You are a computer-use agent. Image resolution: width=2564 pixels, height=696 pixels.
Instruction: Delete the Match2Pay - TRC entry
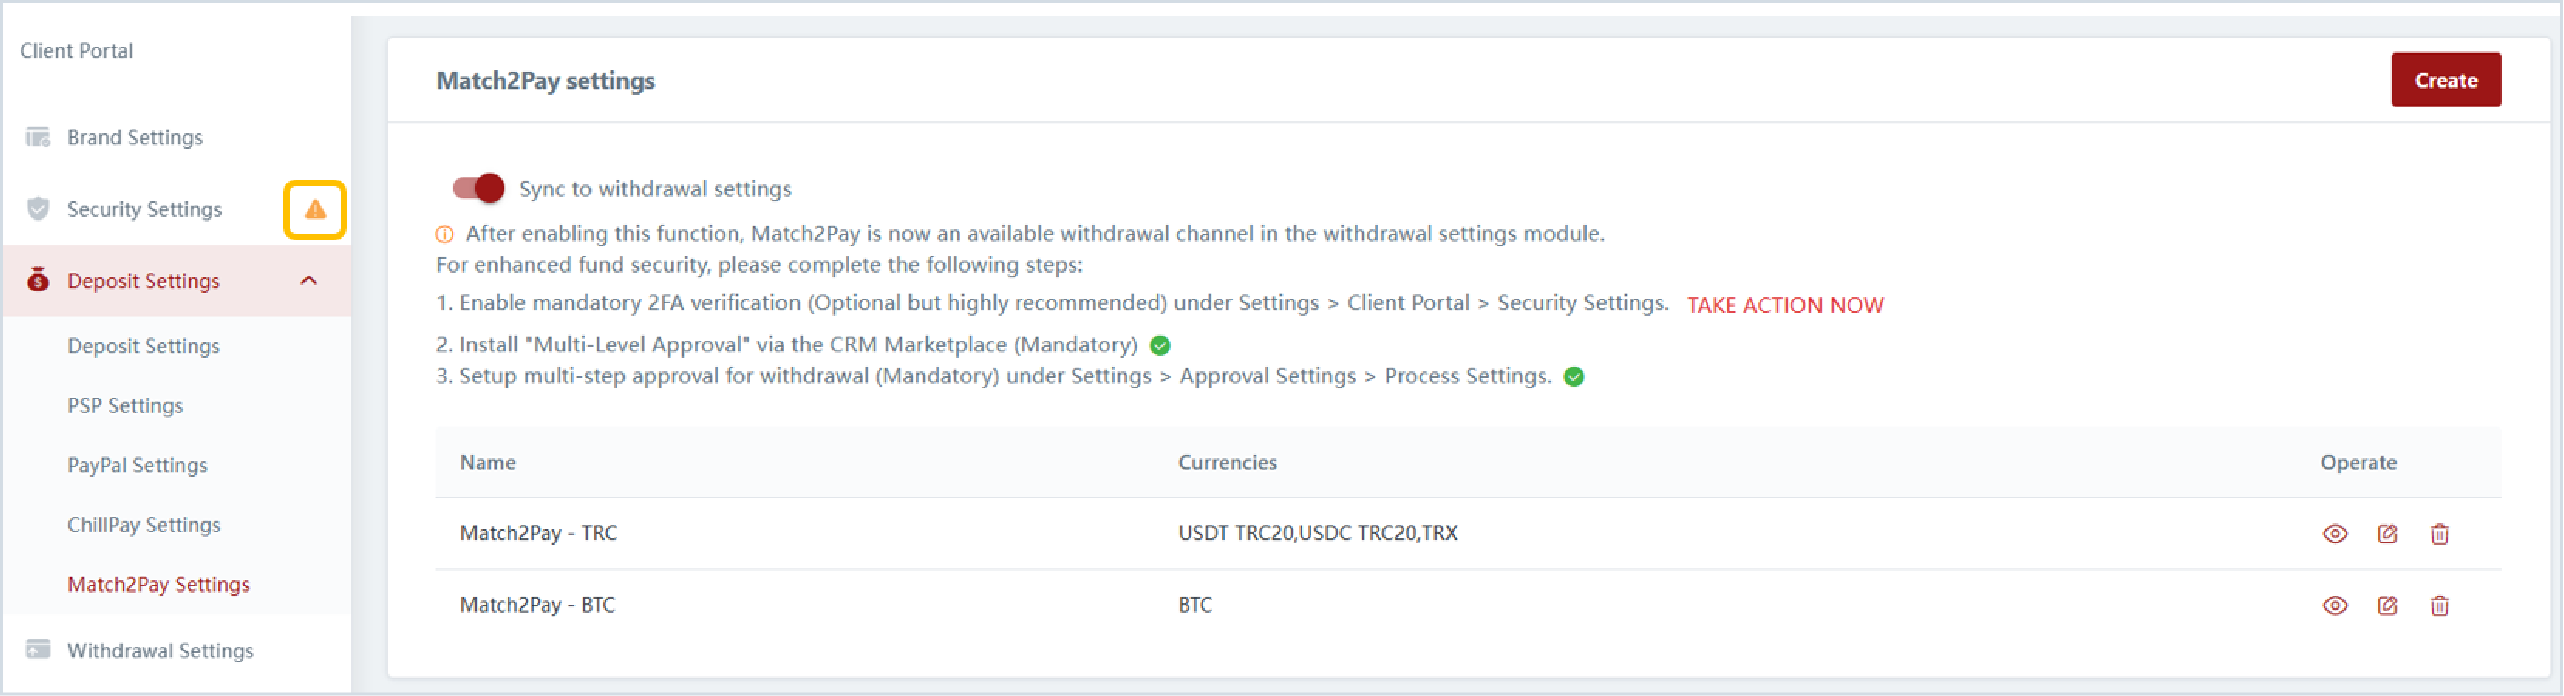pyautogui.click(x=2440, y=534)
